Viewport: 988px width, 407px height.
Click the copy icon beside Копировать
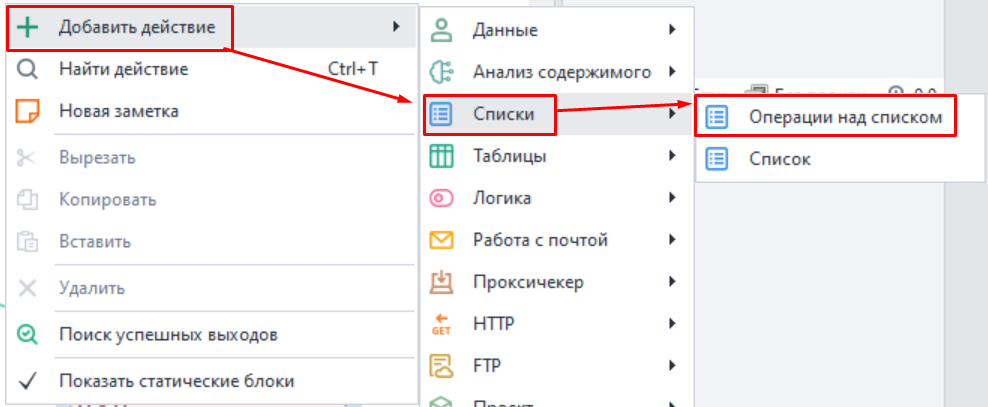click(x=27, y=200)
